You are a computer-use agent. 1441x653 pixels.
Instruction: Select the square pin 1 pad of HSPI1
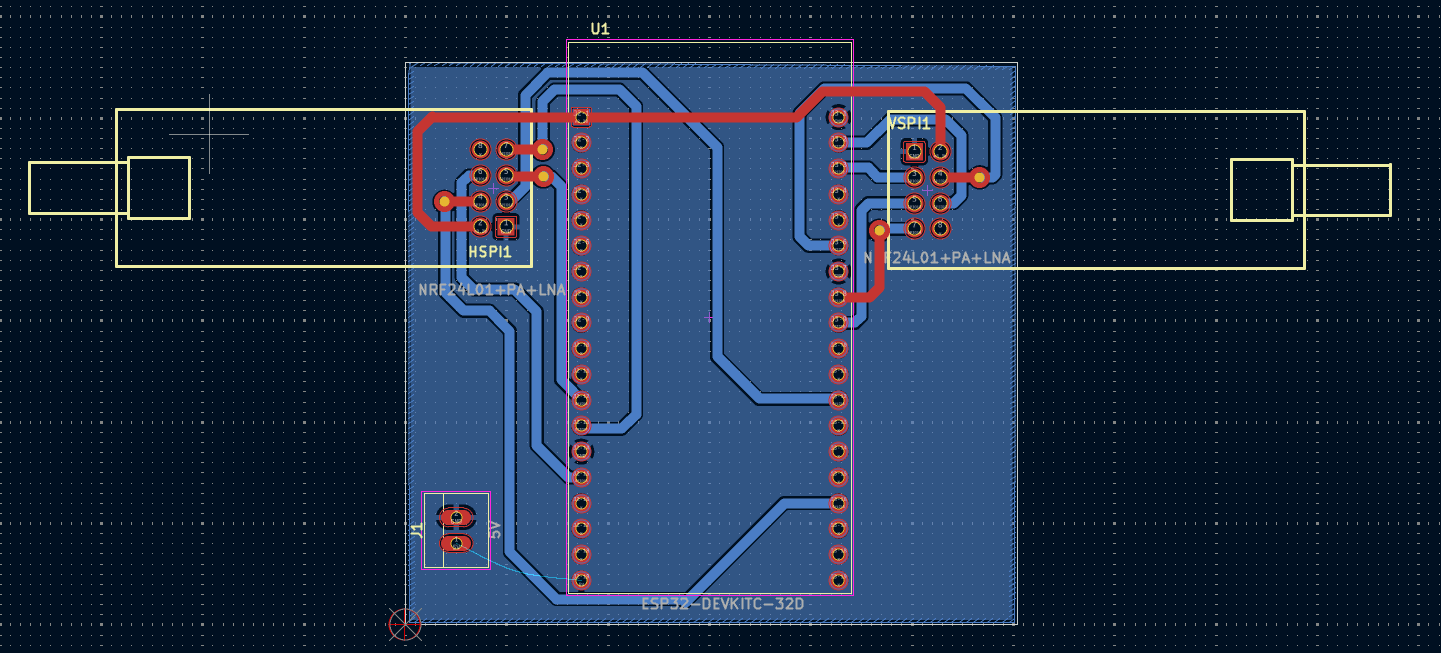tap(506, 226)
